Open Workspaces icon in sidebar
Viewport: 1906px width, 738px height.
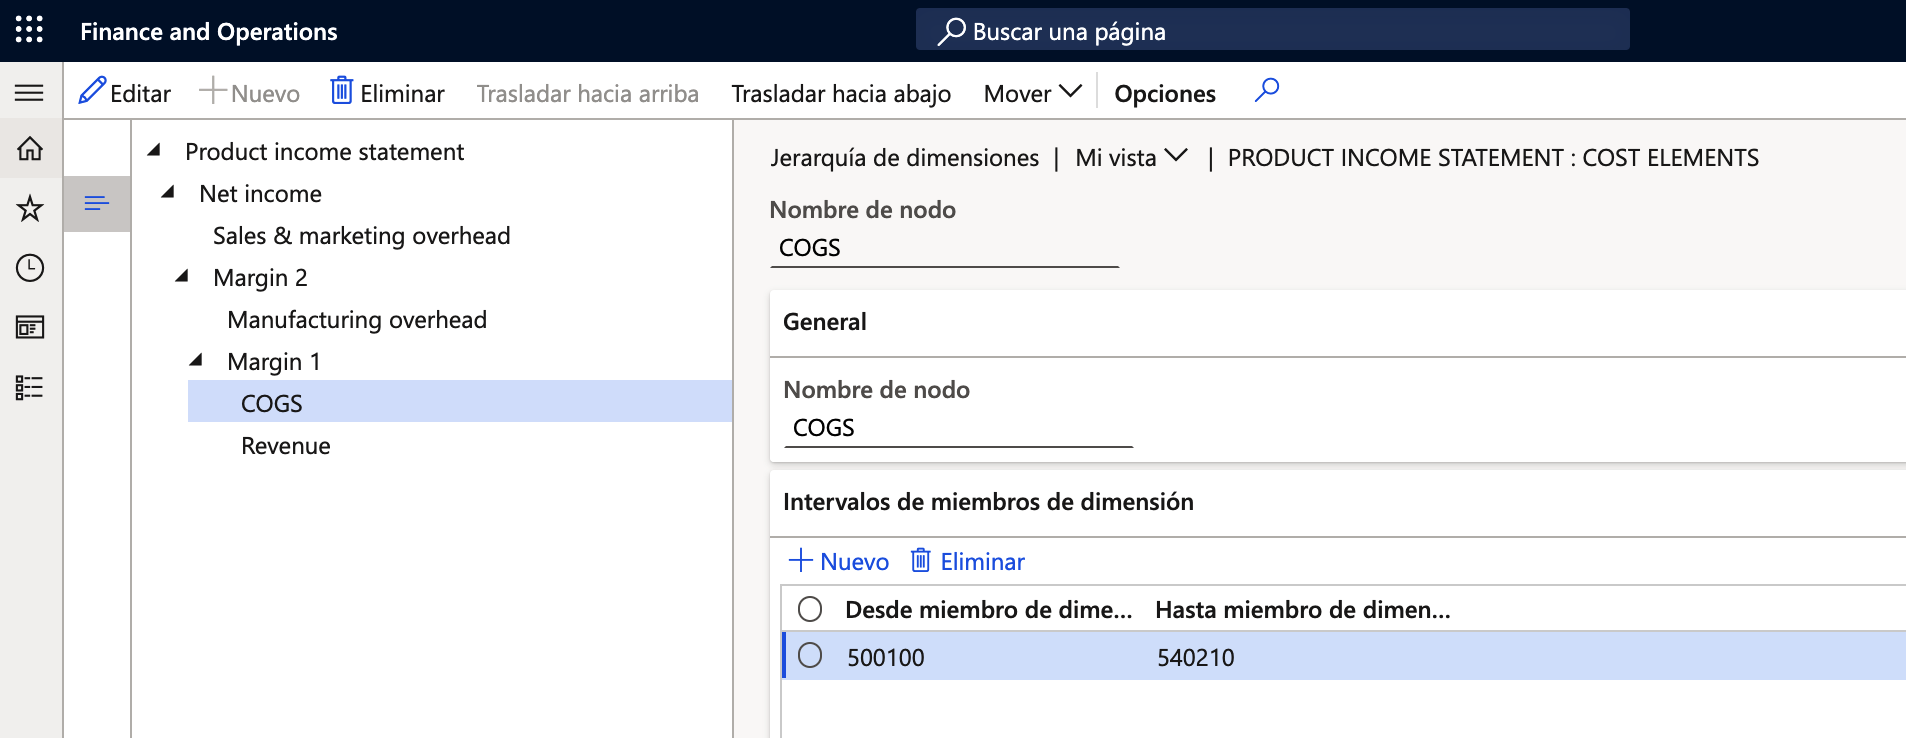(x=30, y=327)
